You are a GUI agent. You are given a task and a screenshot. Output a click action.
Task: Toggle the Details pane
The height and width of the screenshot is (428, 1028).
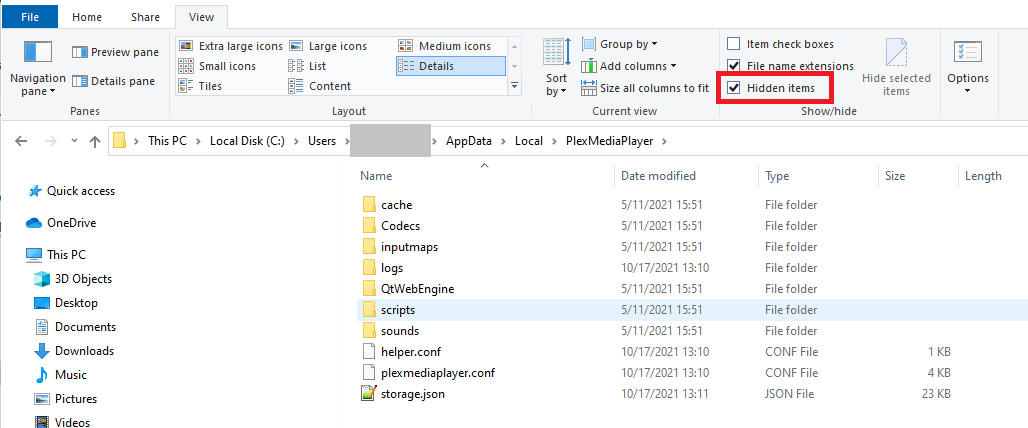pyautogui.click(x=113, y=81)
